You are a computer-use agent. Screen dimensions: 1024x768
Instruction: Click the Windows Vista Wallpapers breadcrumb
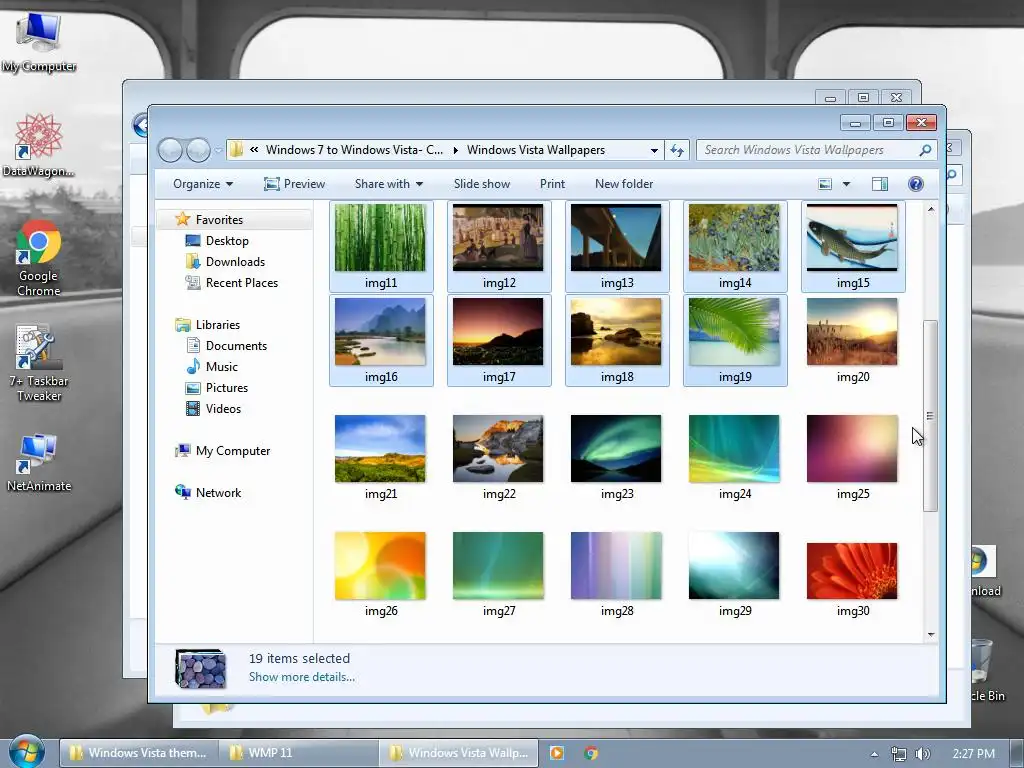[536, 150]
